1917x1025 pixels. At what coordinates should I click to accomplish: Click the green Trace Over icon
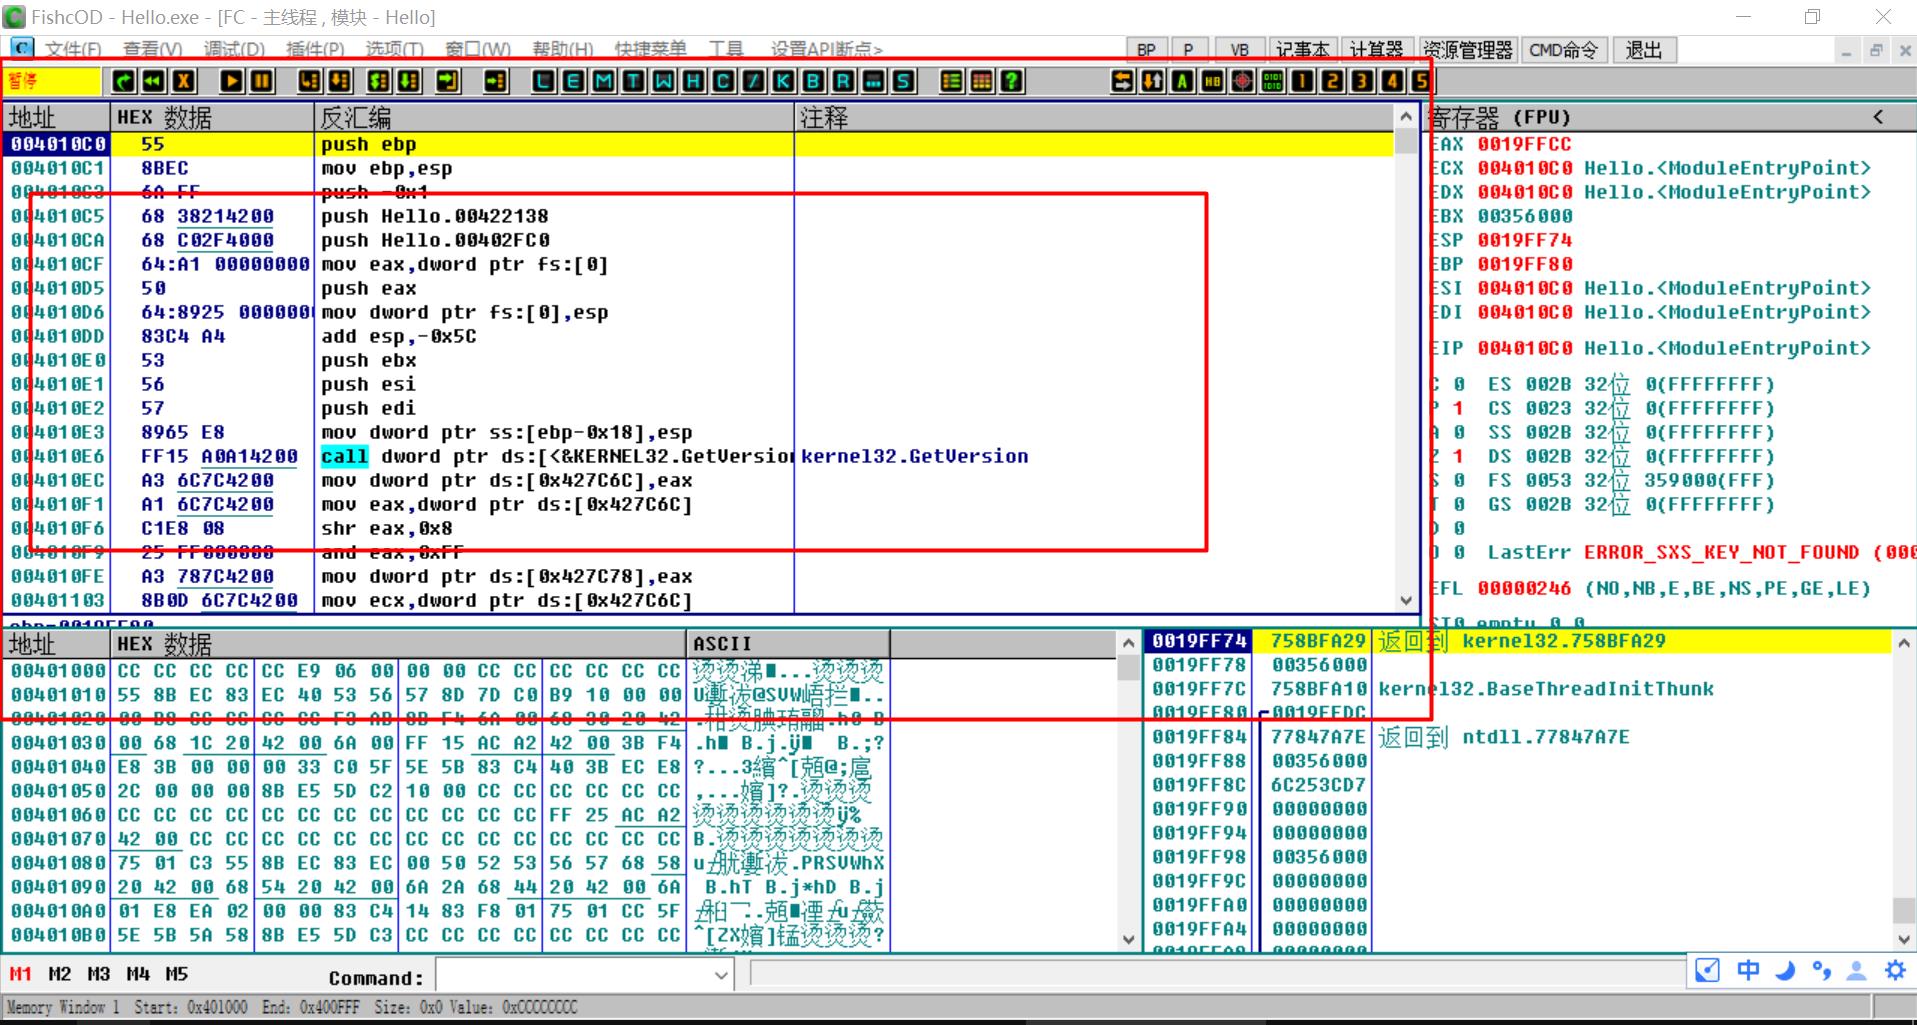[410, 82]
